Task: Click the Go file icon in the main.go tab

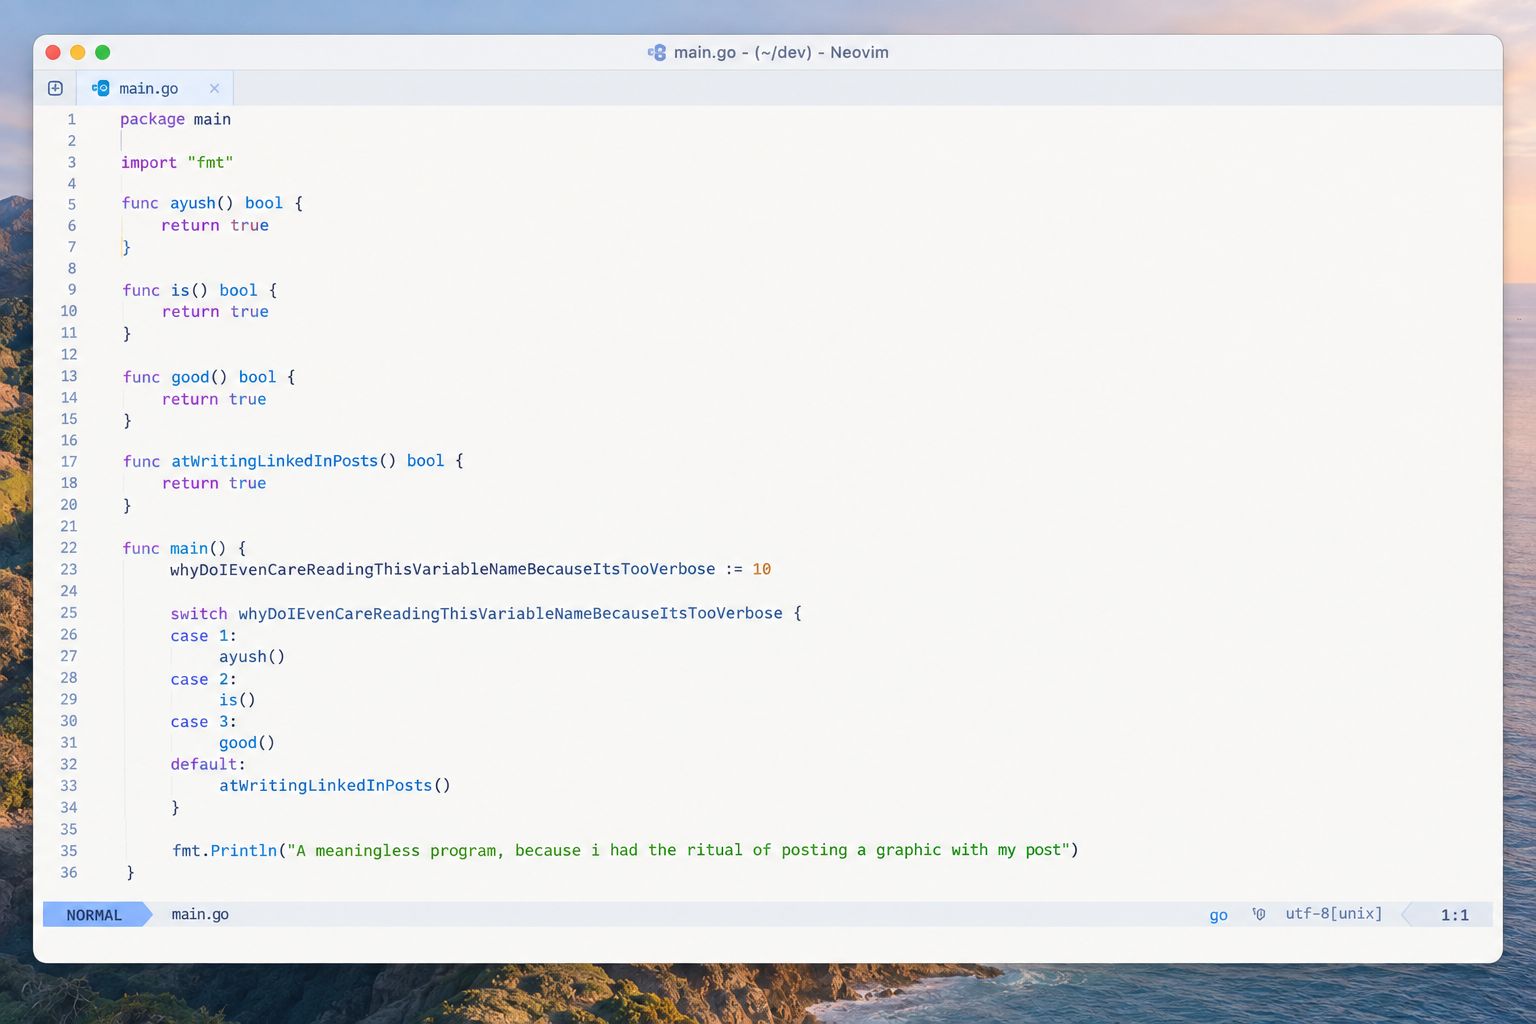Action: pos(100,88)
